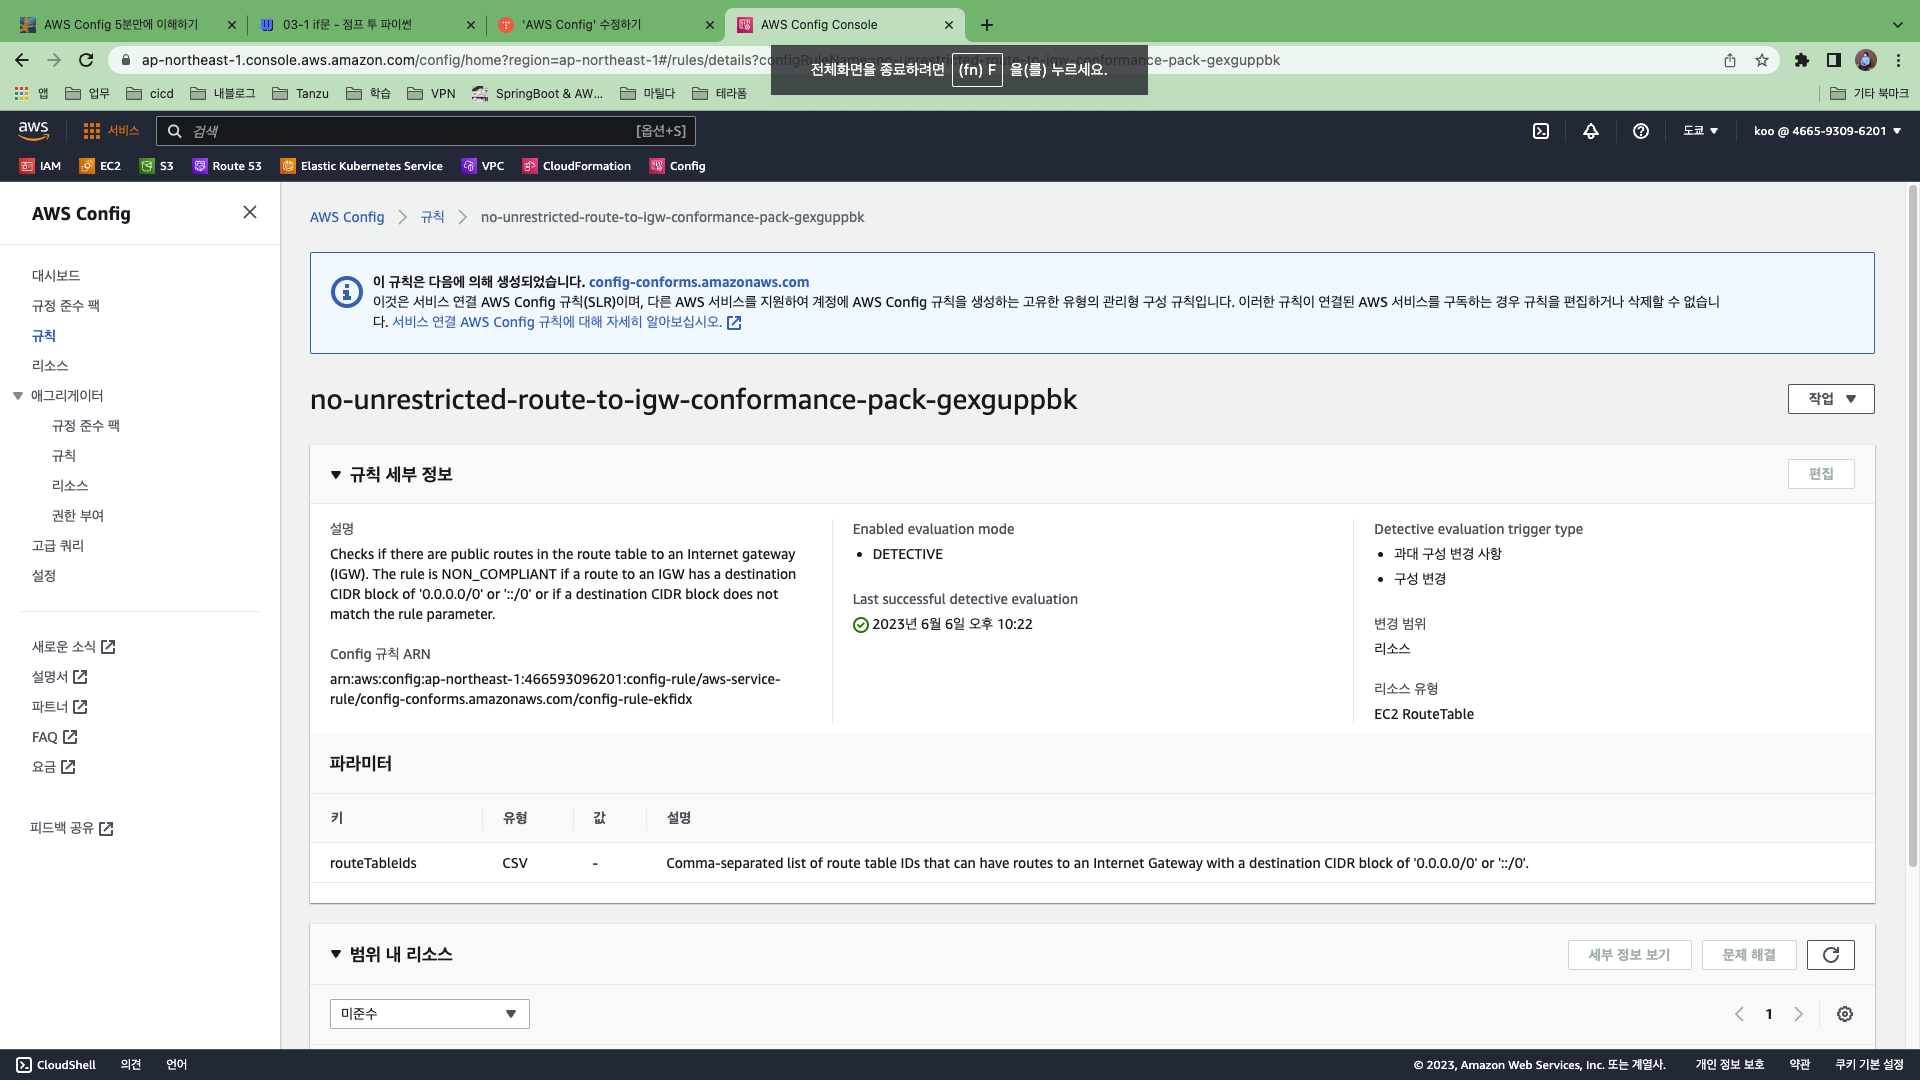The width and height of the screenshot is (1920, 1080).
Task: Click the IAM shortcut in favorites bar
Action: (41, 166)
